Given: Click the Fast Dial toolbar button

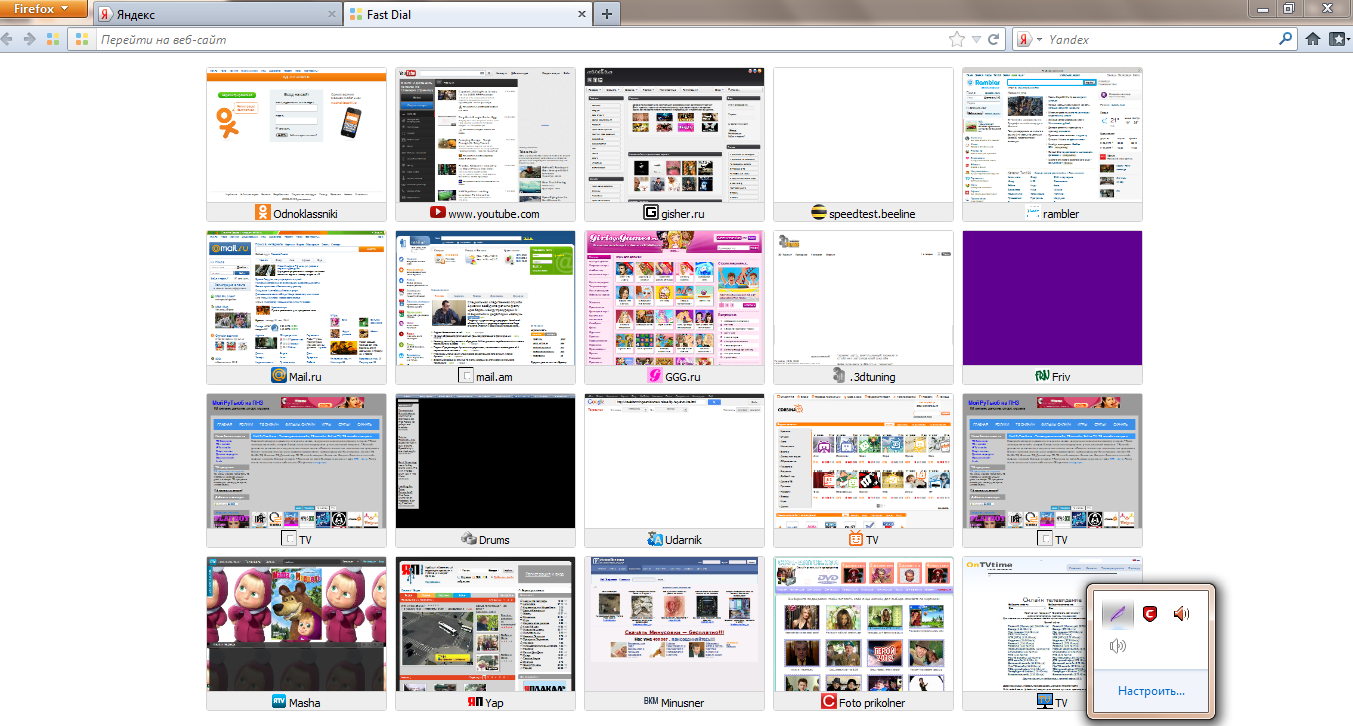Looking at the screenshot, I should (x=53, y=40).
